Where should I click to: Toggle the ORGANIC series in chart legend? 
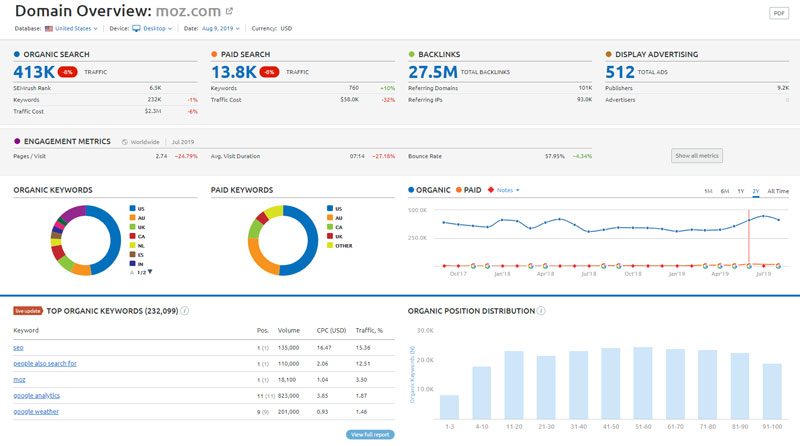(429, 190)
